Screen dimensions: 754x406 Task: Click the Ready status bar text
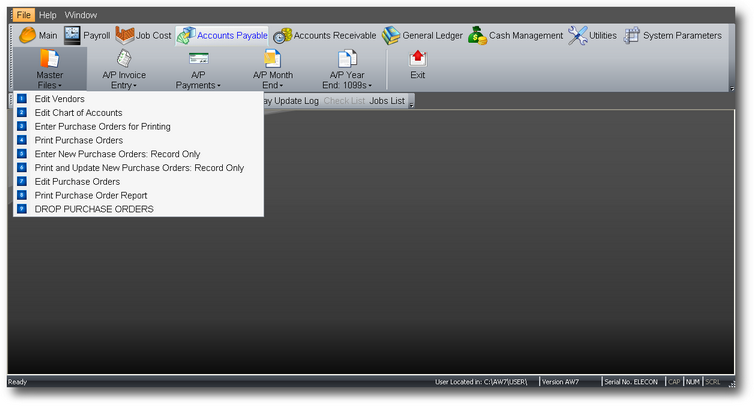click(18, 382)
